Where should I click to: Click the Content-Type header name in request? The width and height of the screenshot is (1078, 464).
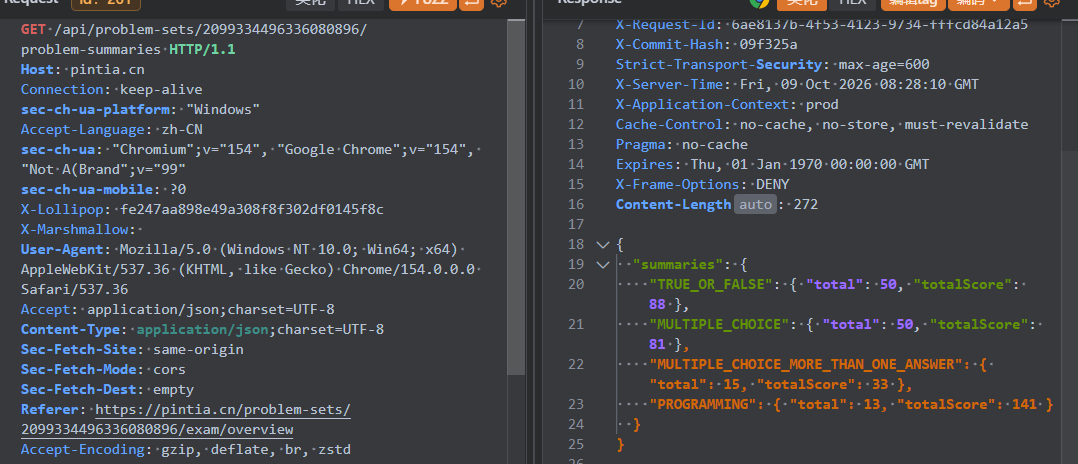70,329
